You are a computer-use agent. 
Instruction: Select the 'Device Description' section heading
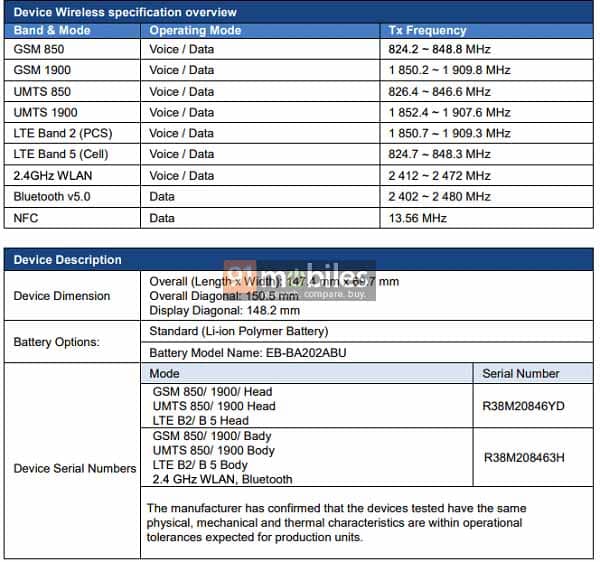click(67, 260)
